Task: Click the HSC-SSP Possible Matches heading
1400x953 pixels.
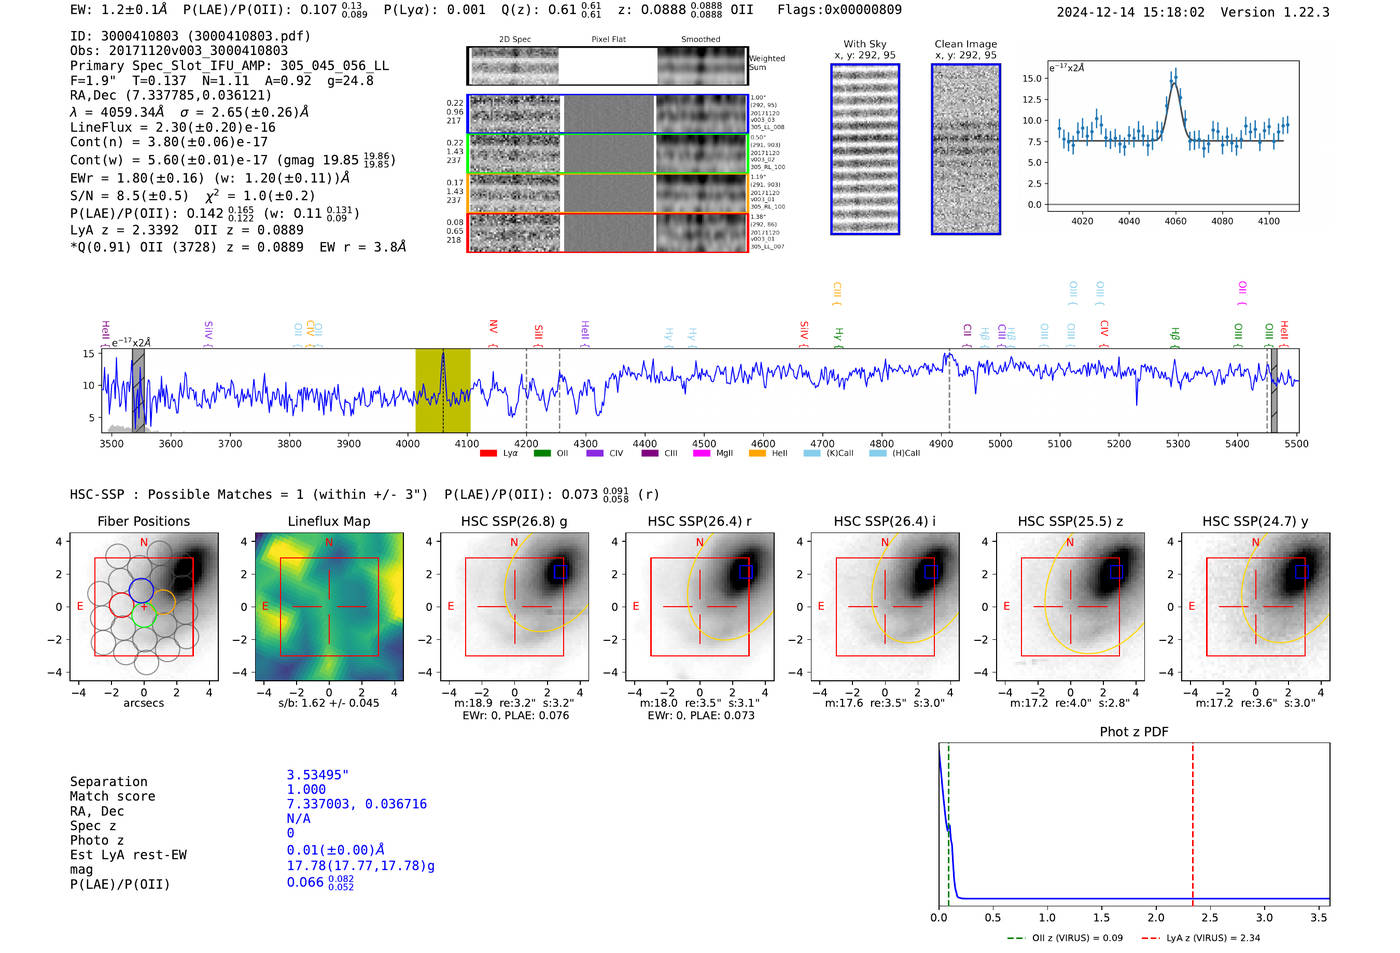Action: coord(249,494)
